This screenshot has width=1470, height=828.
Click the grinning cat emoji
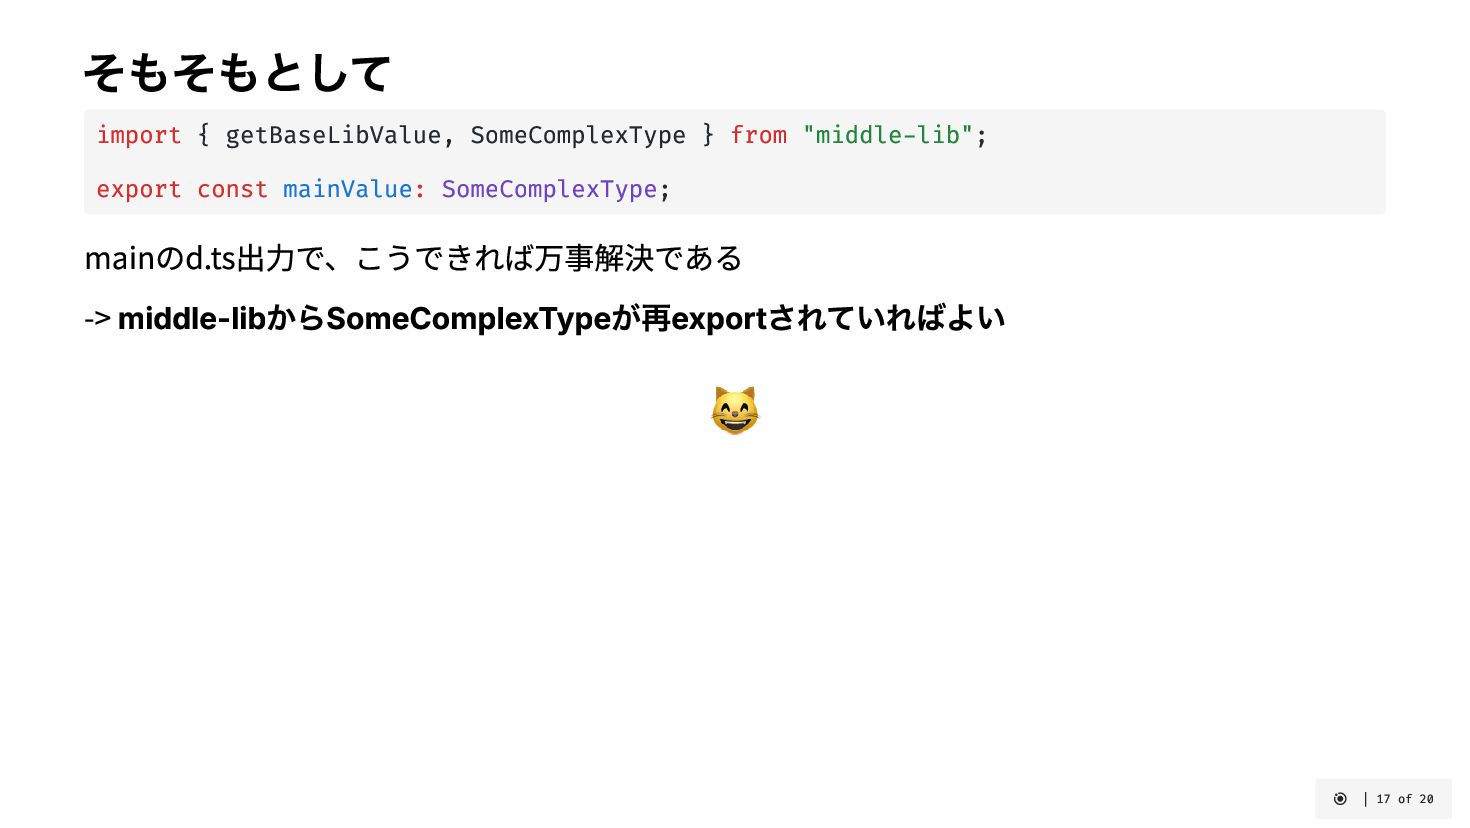click(735, 411)
